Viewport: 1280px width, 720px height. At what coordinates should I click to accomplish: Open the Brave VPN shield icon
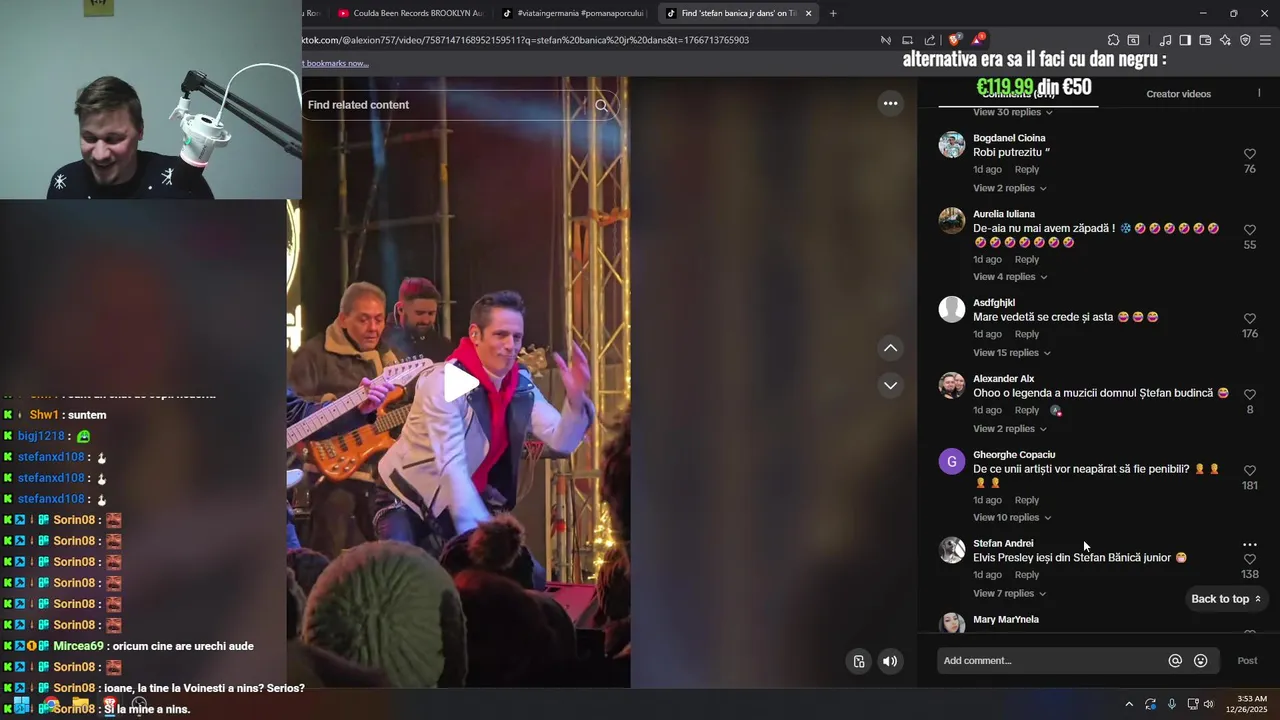(x=1245, y=40)
